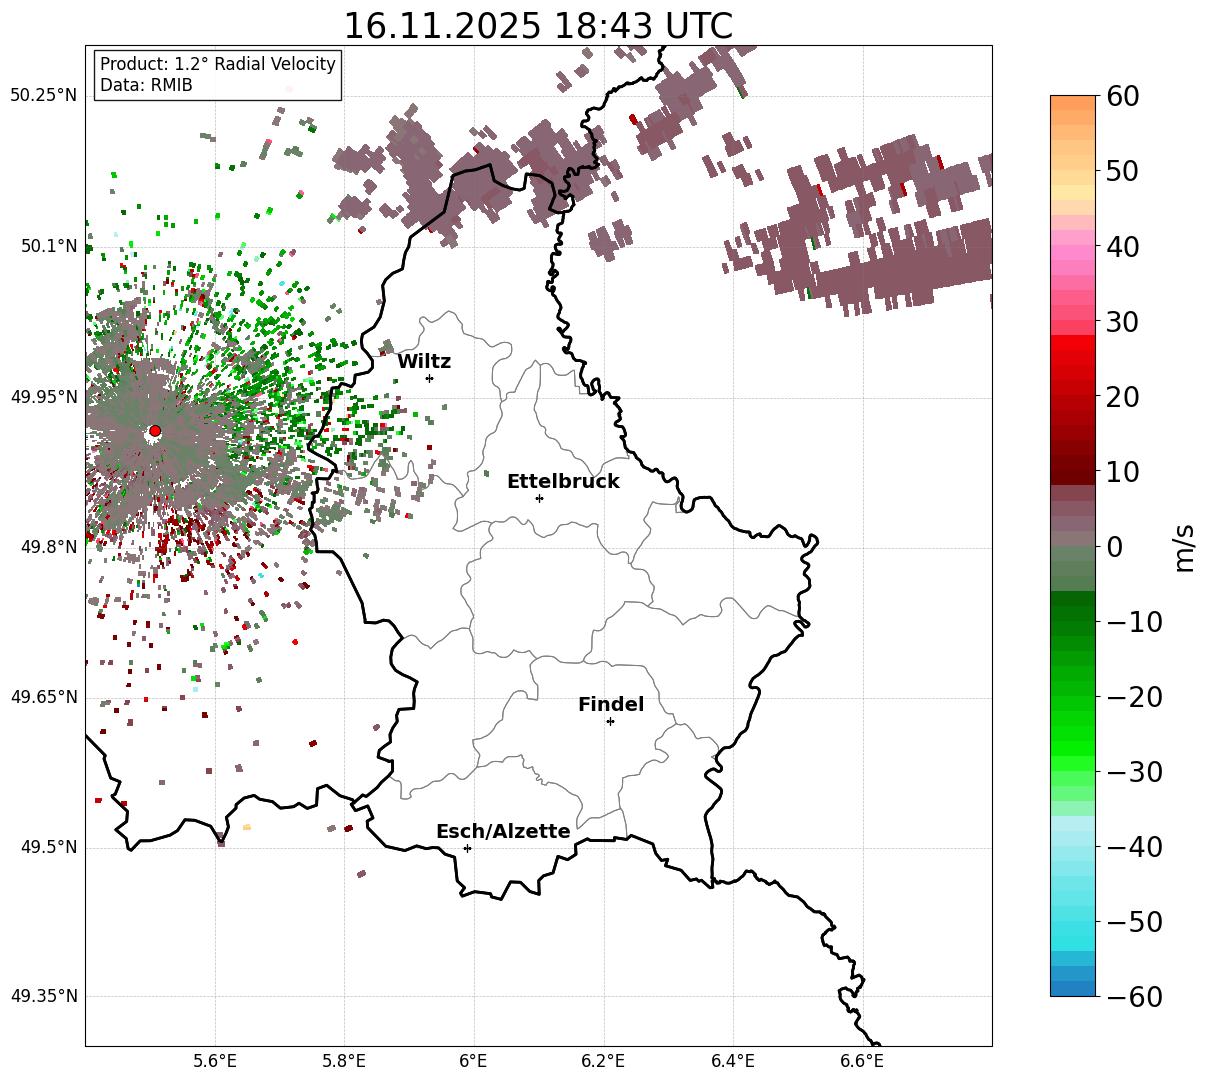Click the title 16.11.2025 18:43 UTC
The height and width of the screenshot is (1081, 1207).
[538, 26]
